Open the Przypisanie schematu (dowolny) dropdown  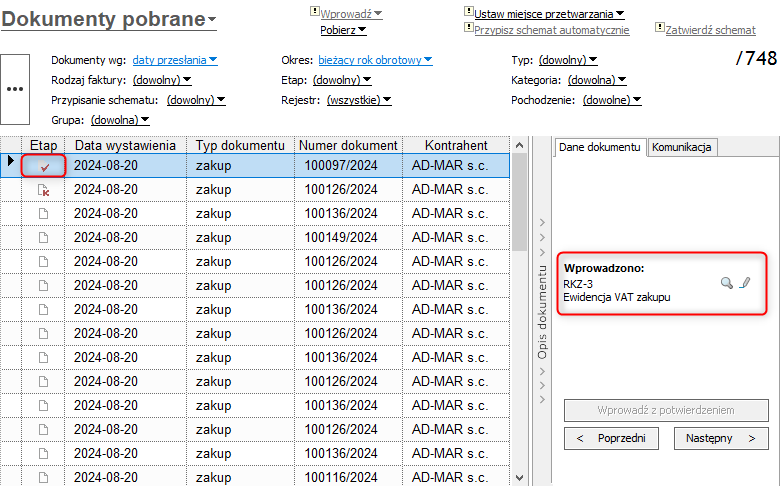pyautogui.click(x=196, y=100)
